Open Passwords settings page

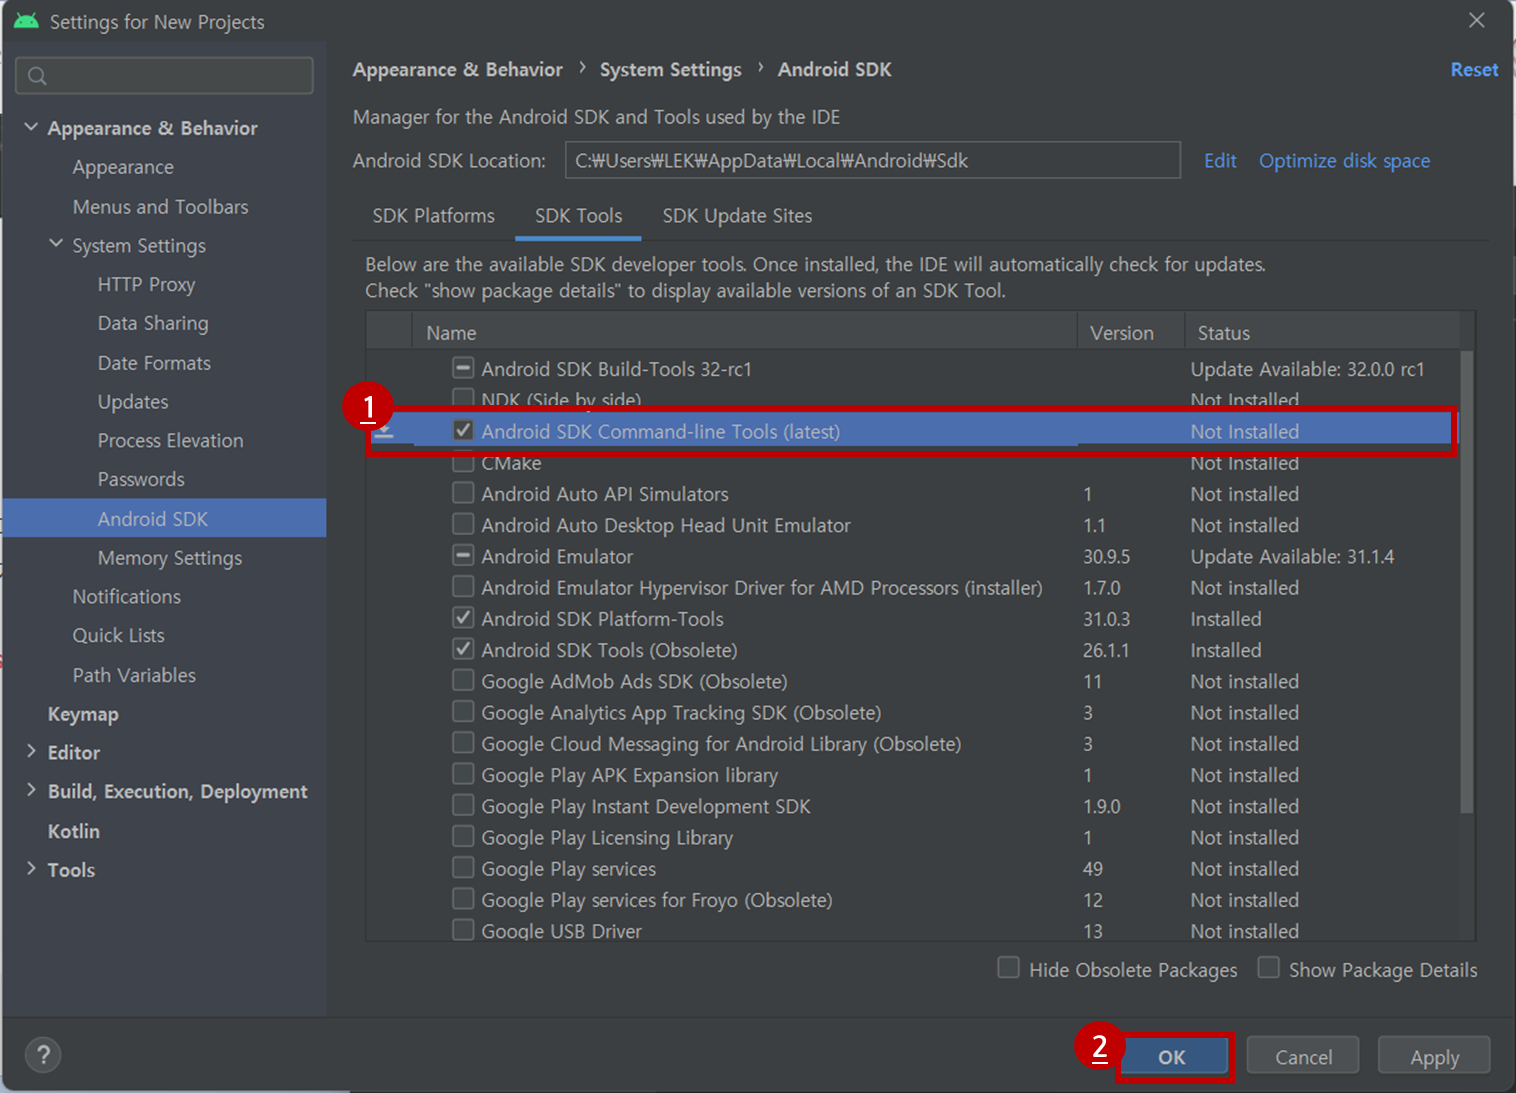[x=141, y=480]
